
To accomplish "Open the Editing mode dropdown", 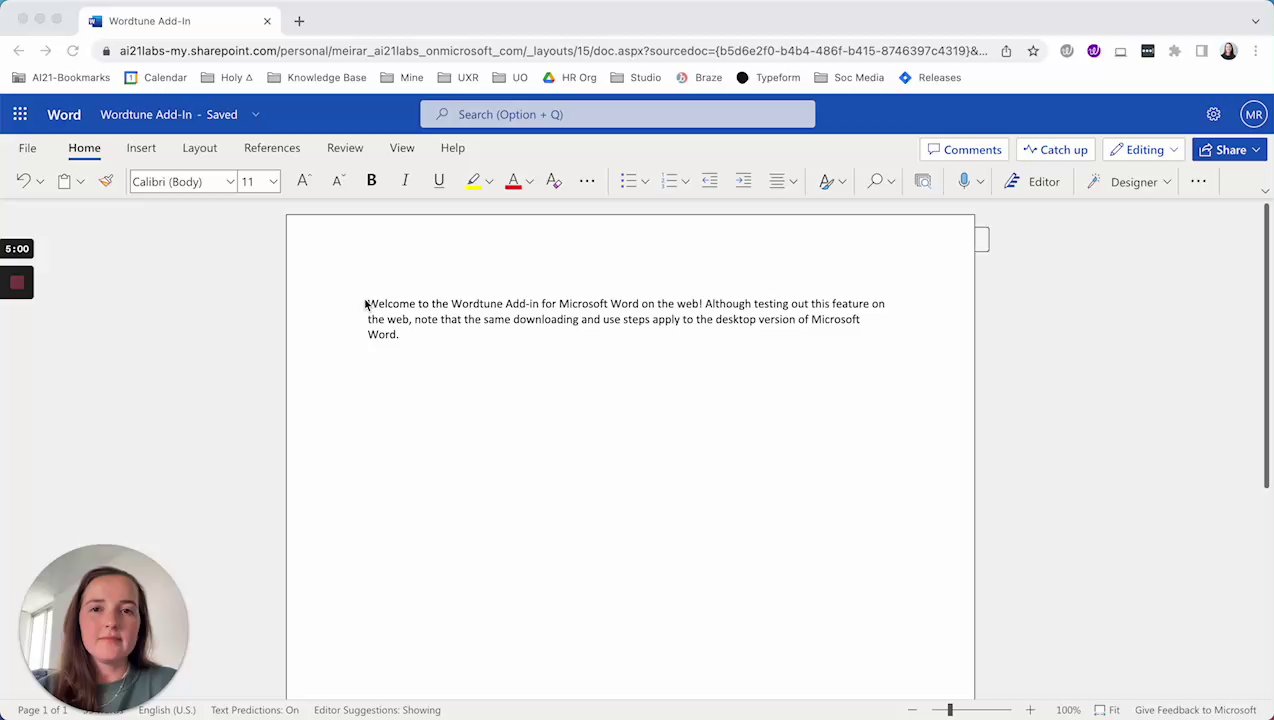I will tap(1144, 150).
